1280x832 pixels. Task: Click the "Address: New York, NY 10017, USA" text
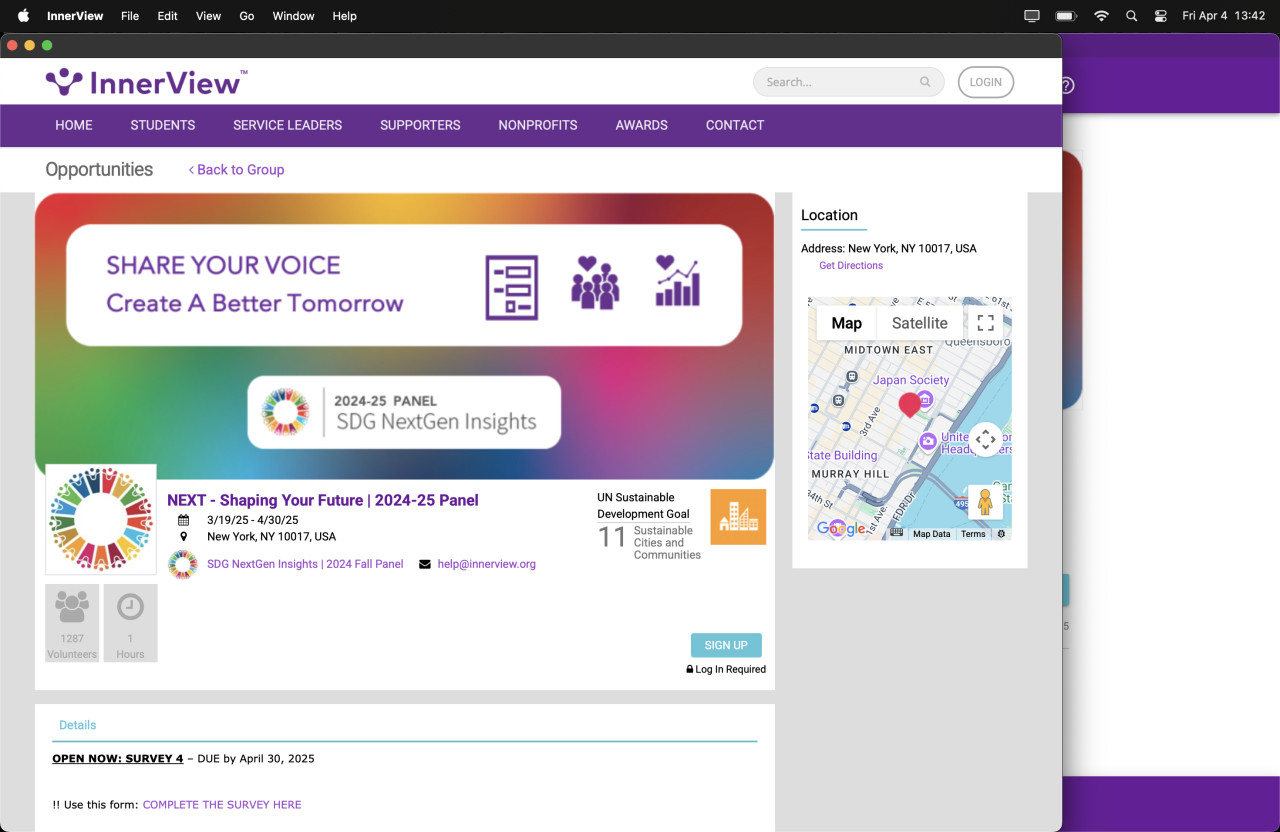[x=889, y=248]
